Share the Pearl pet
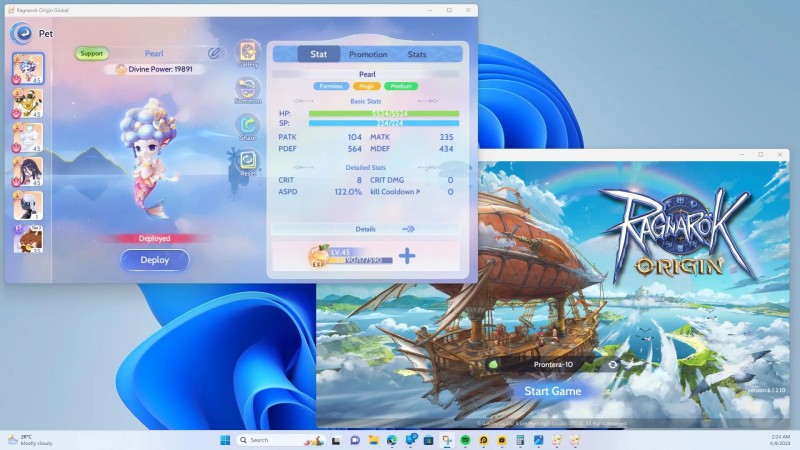This screenshot has width=800, height=450. coord(247,127)
